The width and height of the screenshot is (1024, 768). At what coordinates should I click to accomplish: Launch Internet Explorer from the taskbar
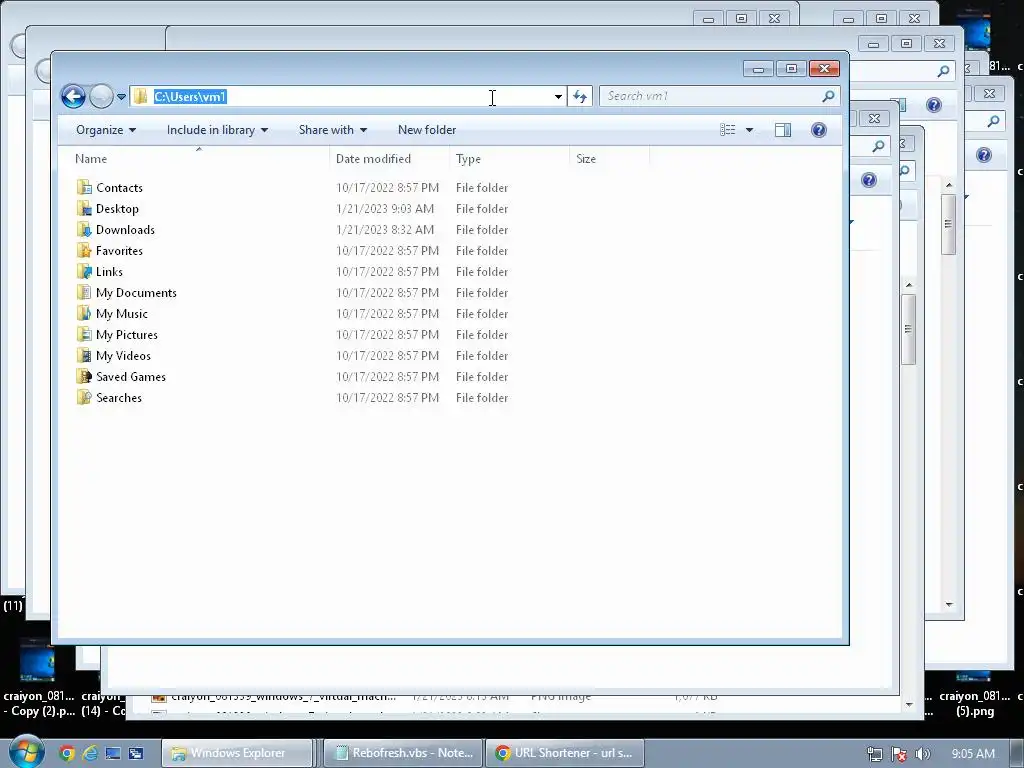90,753
